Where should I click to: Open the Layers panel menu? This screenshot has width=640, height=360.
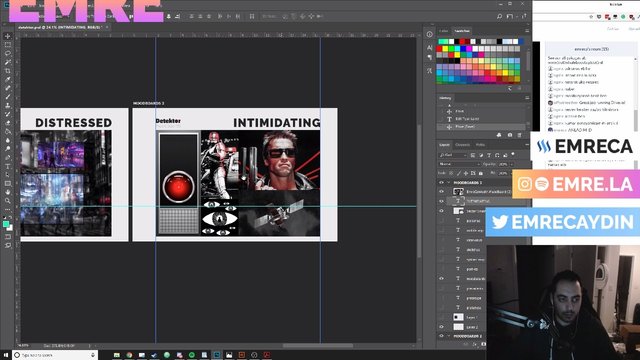(x=527, y=145)
